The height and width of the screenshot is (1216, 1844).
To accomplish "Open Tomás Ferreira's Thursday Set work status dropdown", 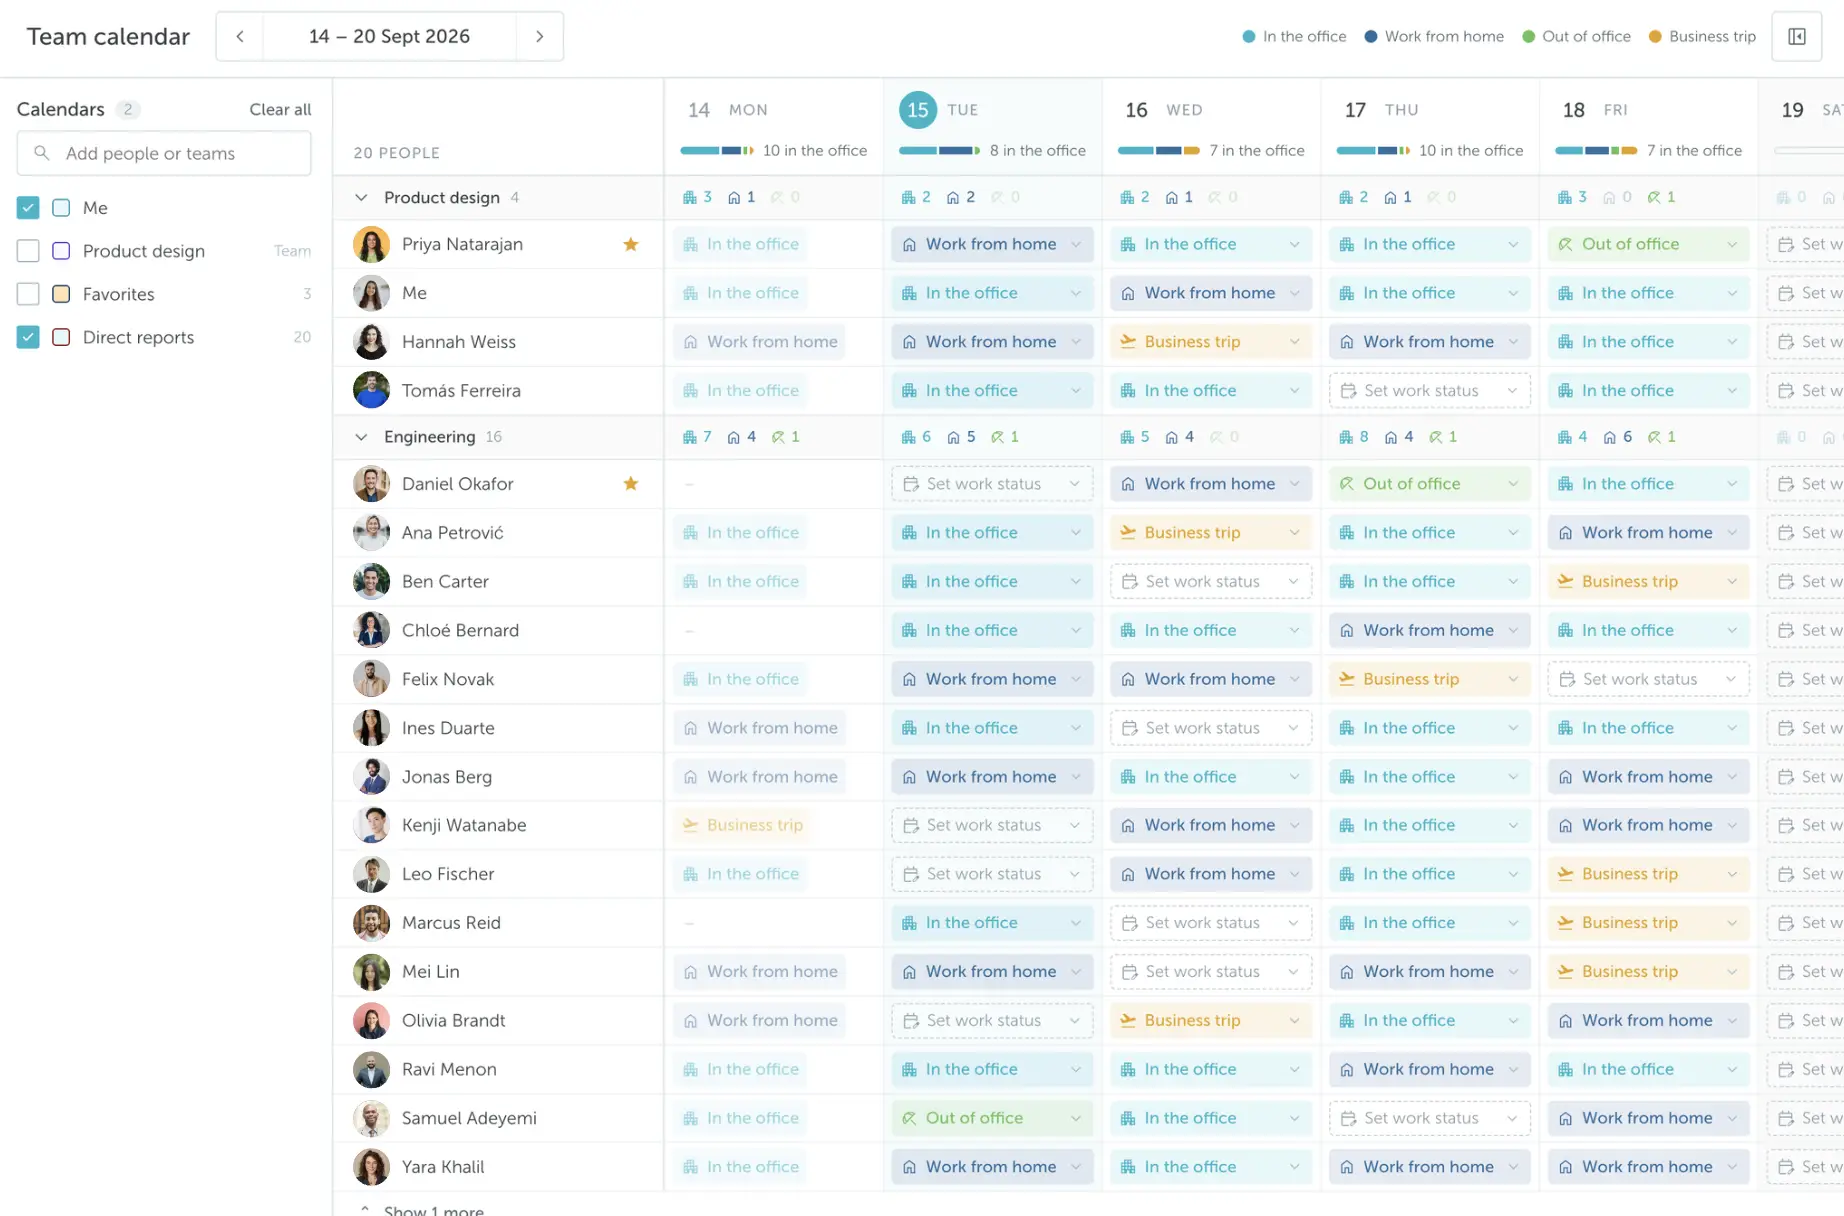I will (1429, 391).
